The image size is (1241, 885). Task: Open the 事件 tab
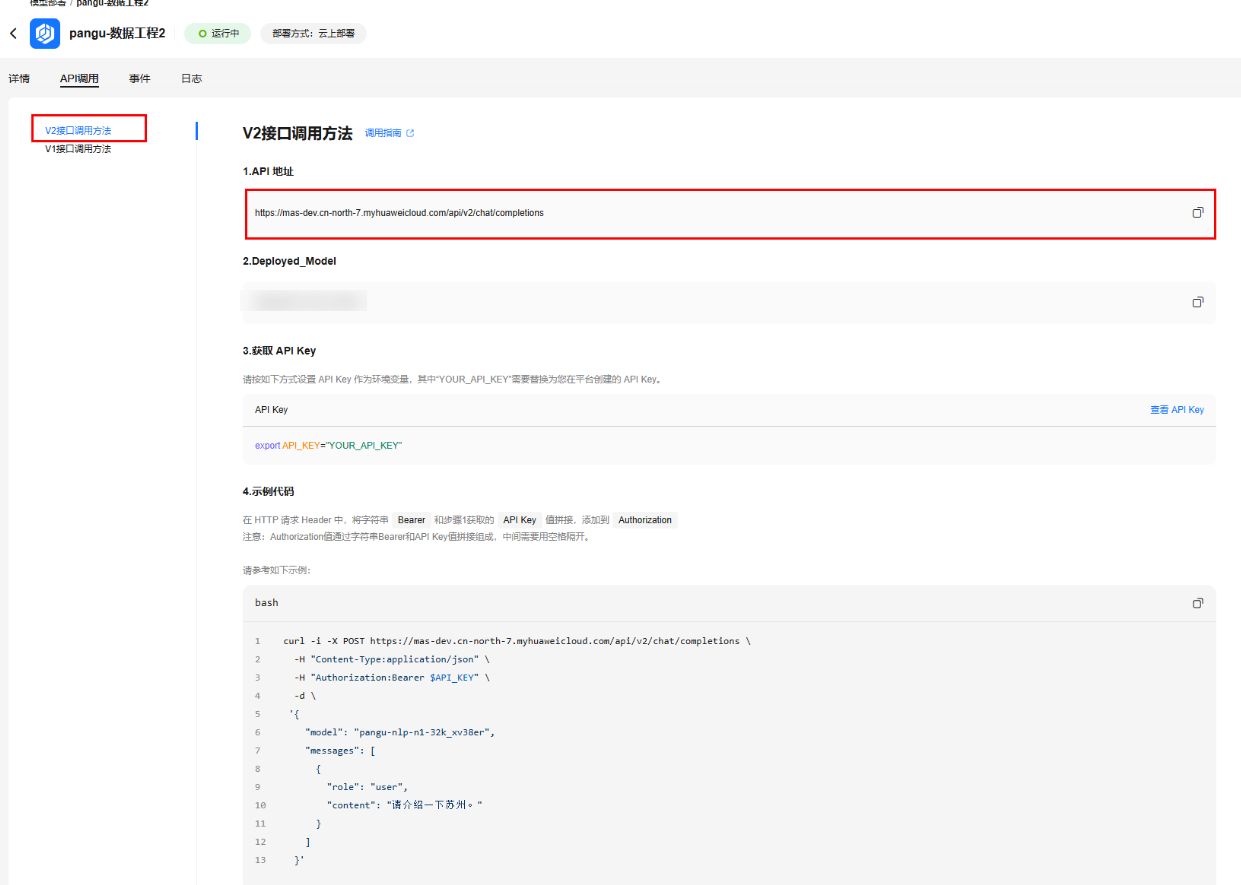point(139,78)
